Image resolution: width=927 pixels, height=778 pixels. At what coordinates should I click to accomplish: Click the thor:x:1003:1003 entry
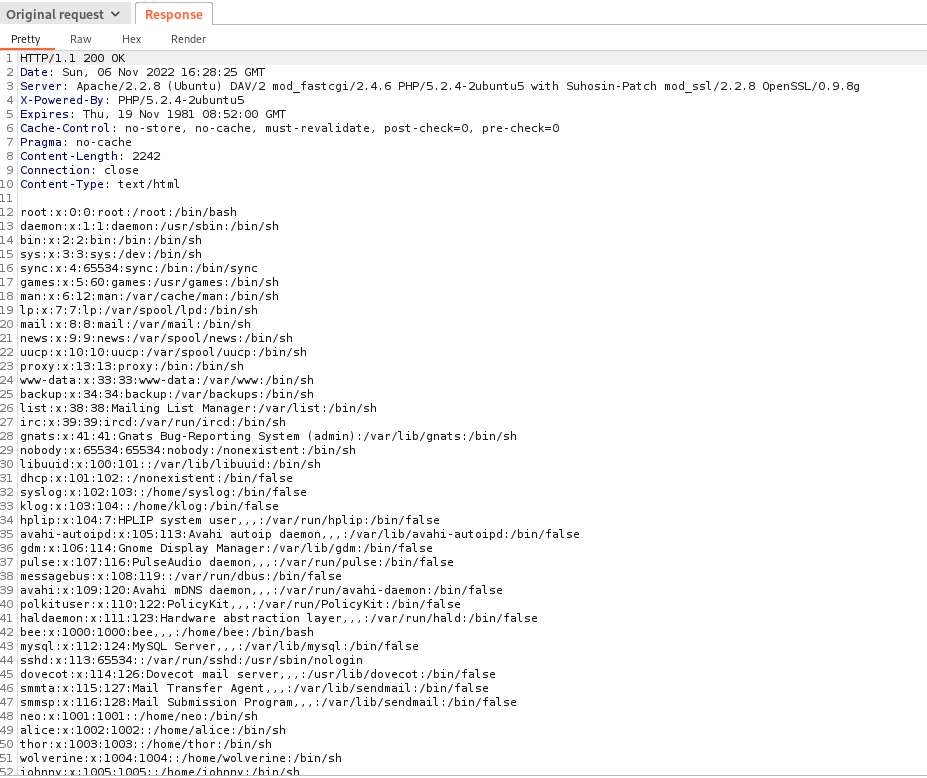pyautogui.click(x=146, y=744)
